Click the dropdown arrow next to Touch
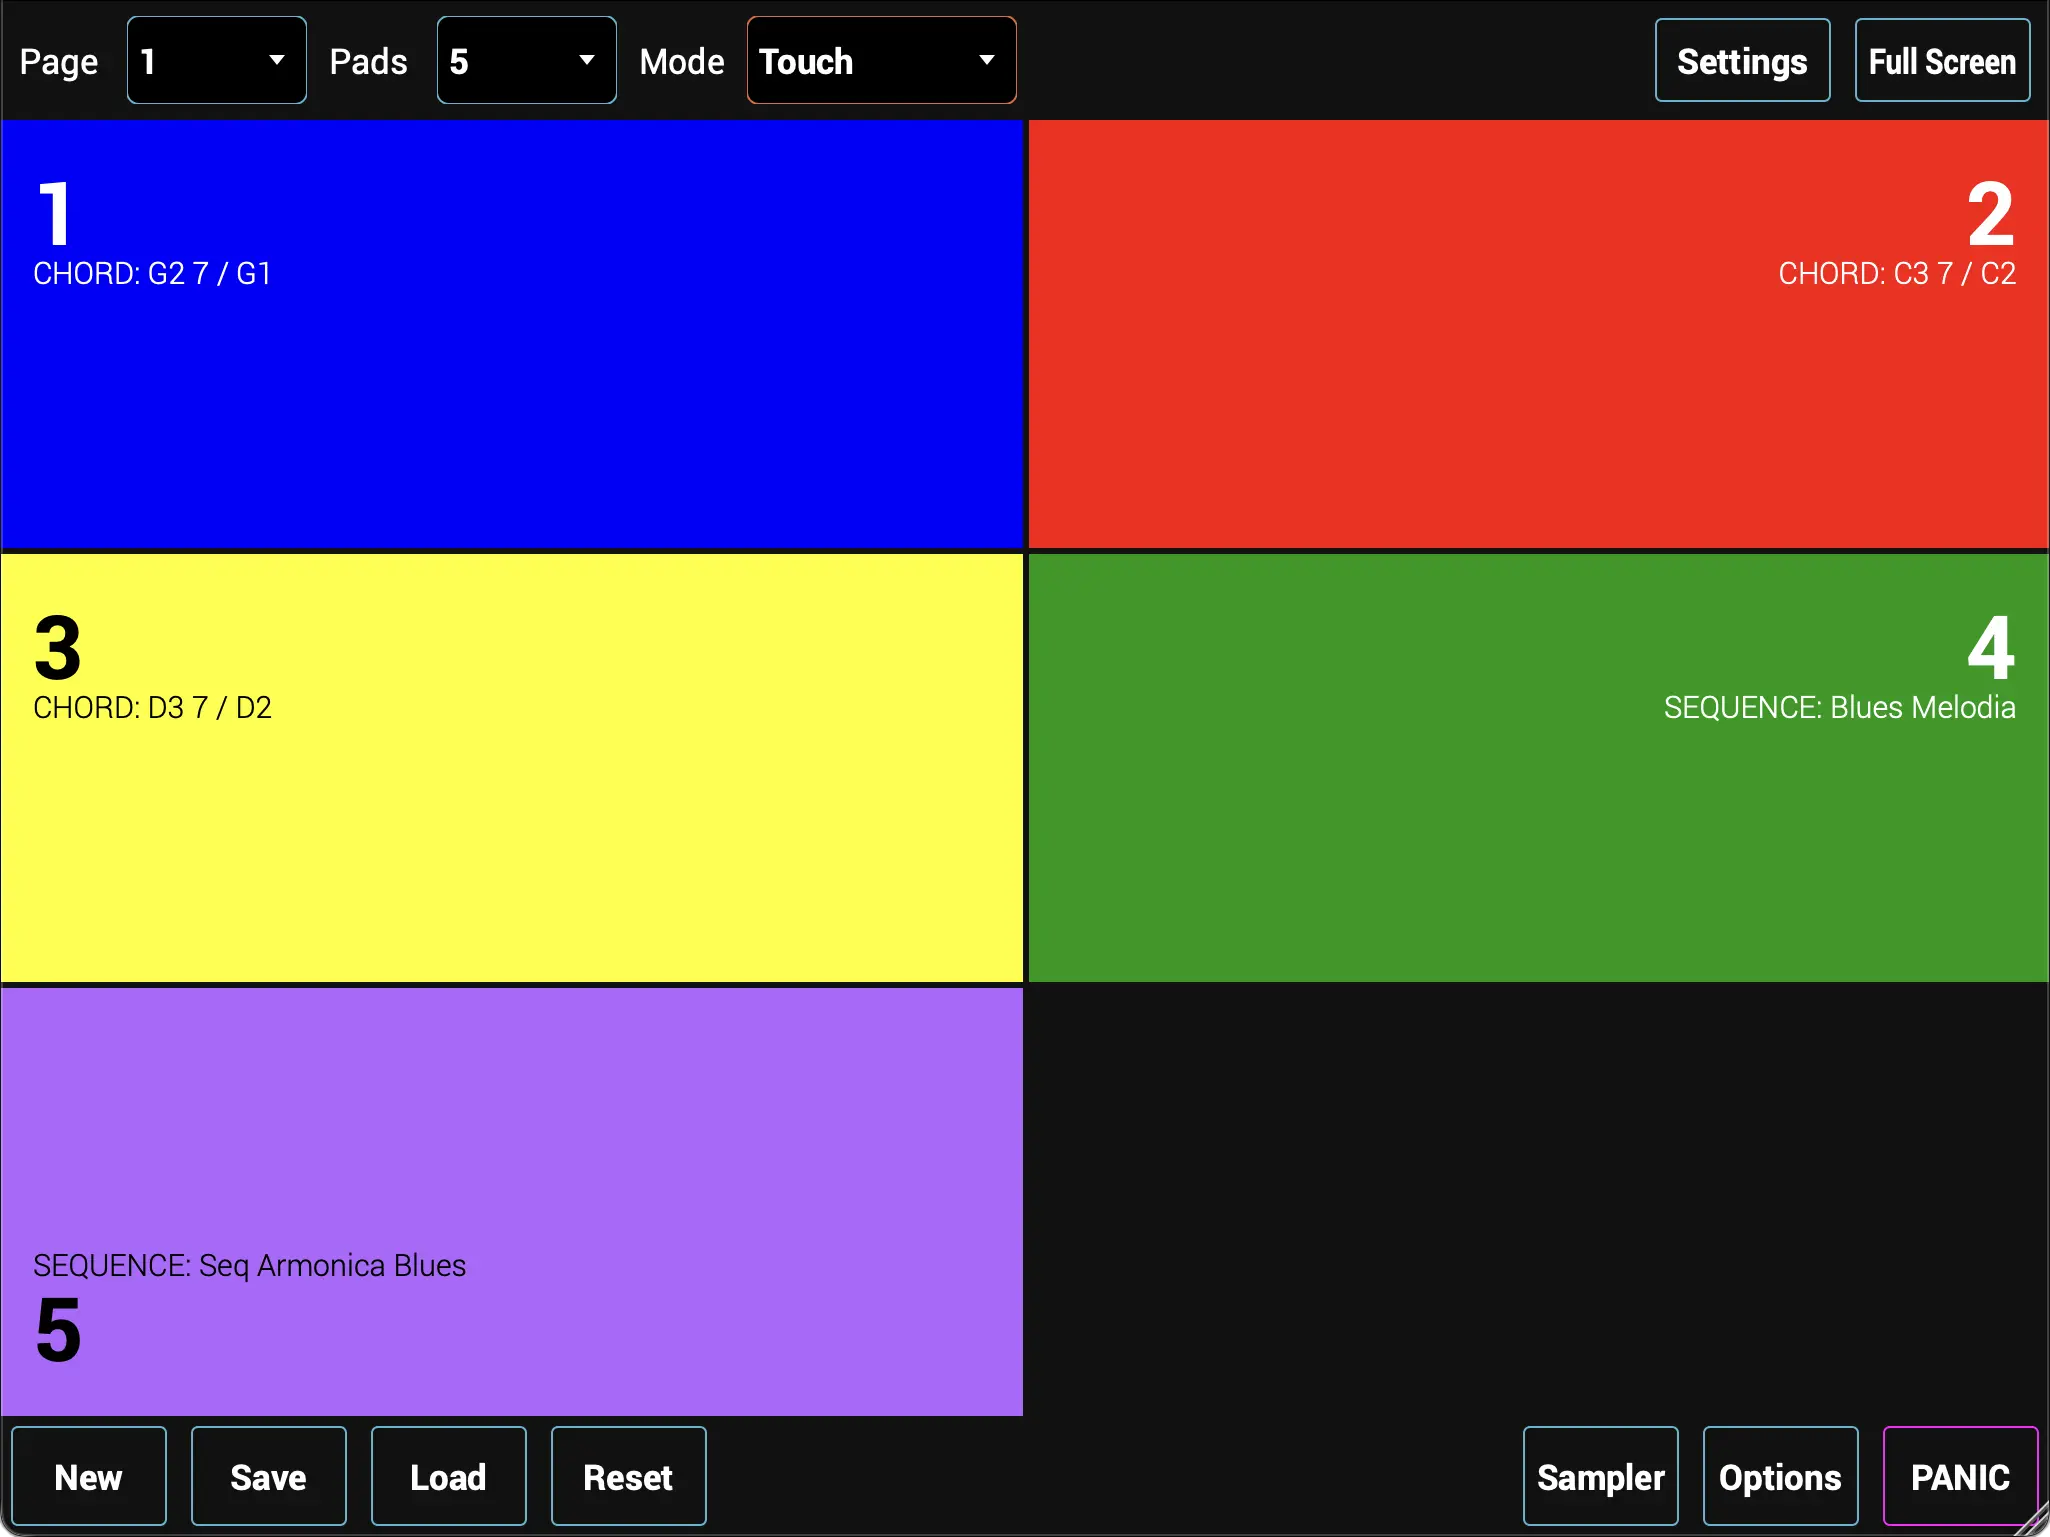 [986, 61]
